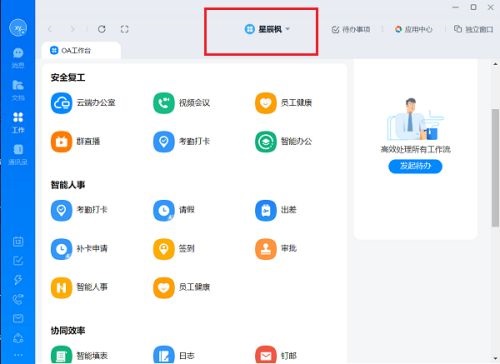The width and height of the screenshot is (500, 364).
Task: Open the 智能填表 smart form app
Action: (79, 355)
